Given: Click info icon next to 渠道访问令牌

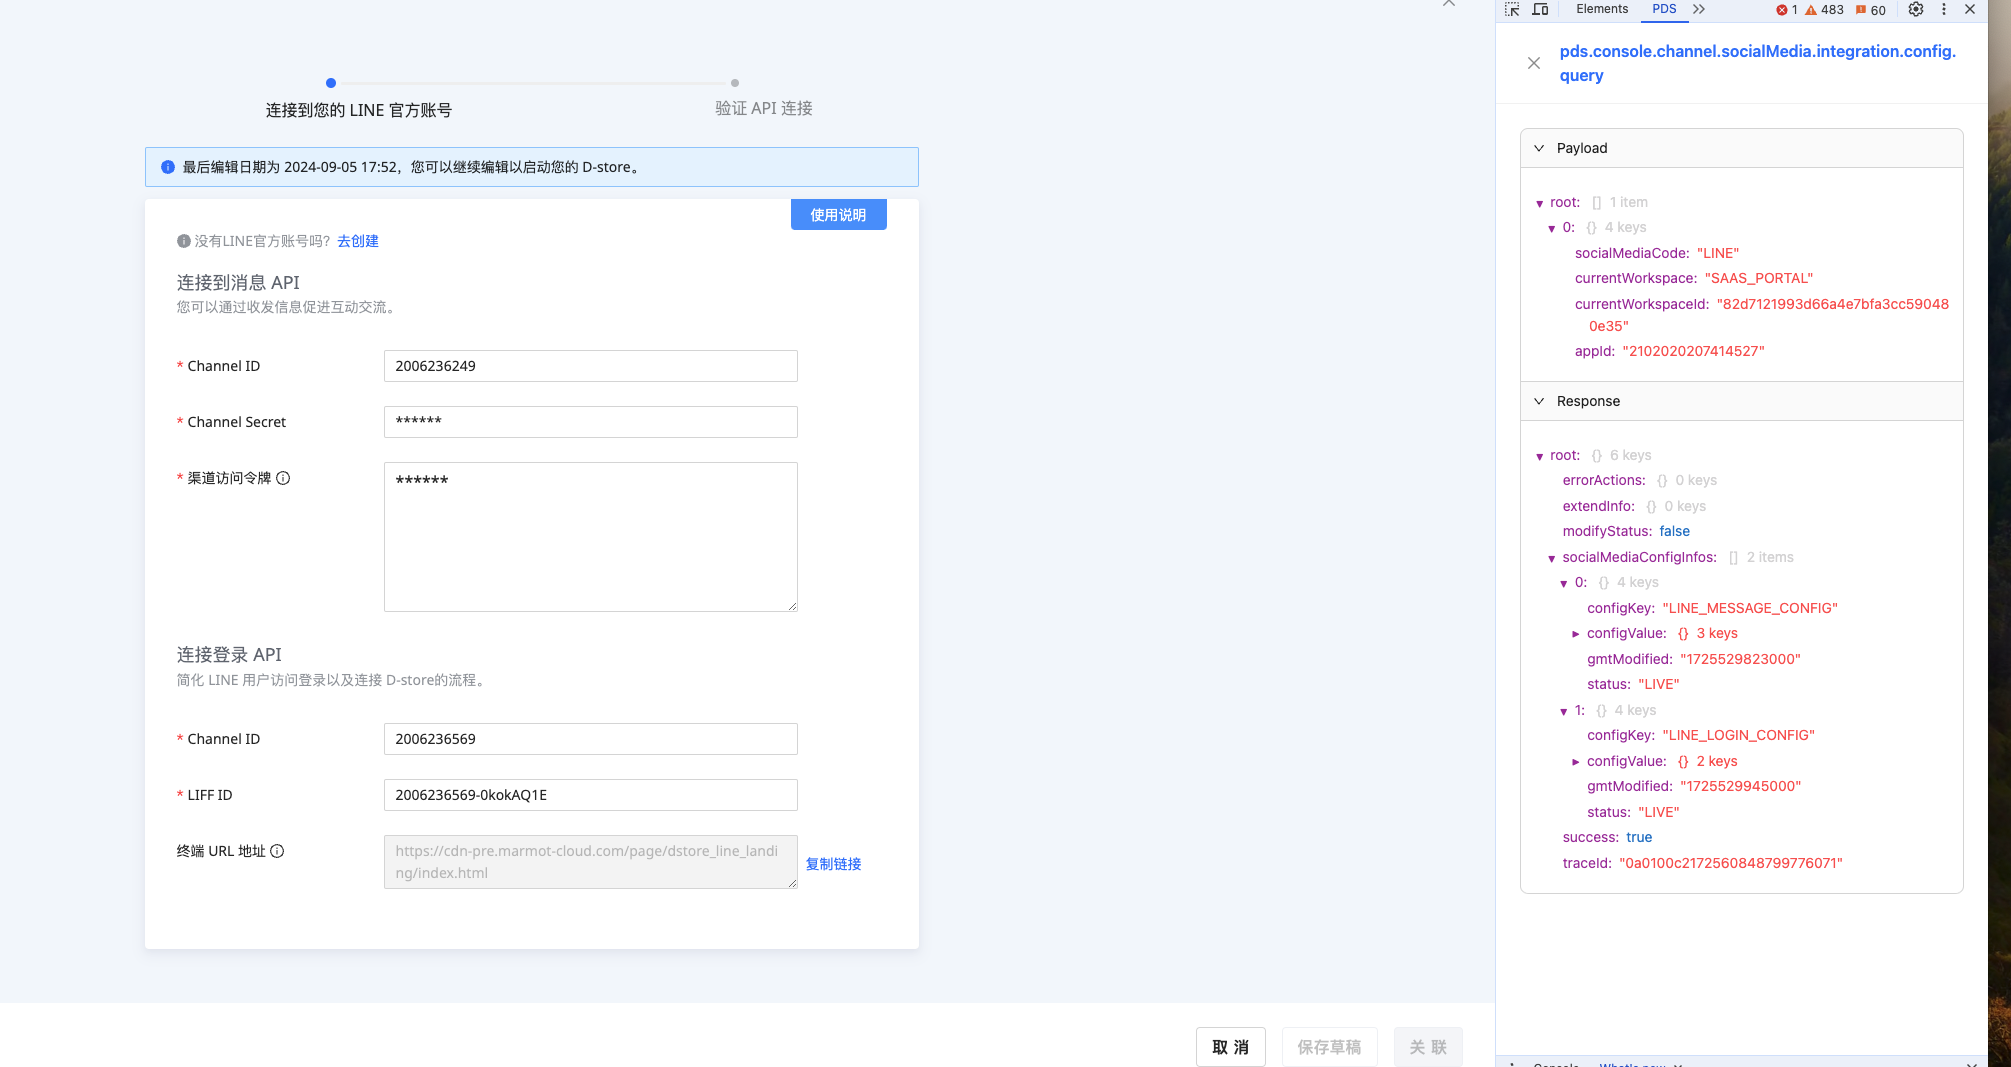Looking at the screenshot, I should (x=283, y=478).
